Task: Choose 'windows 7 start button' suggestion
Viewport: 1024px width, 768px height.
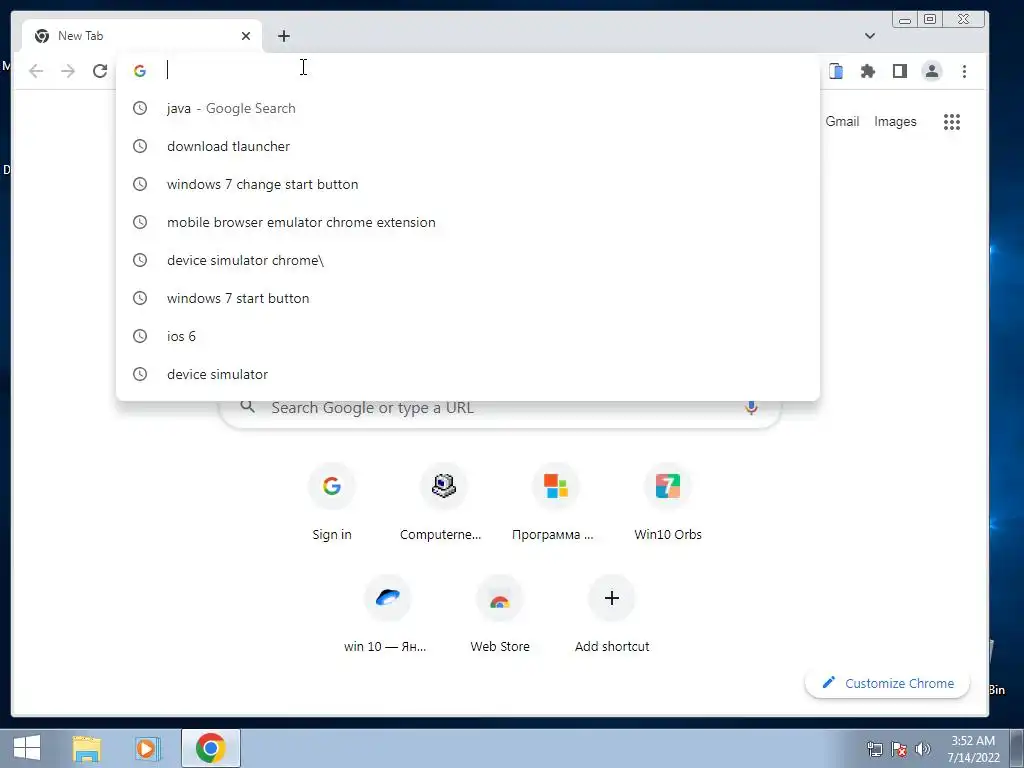Action: coord(468,298)
